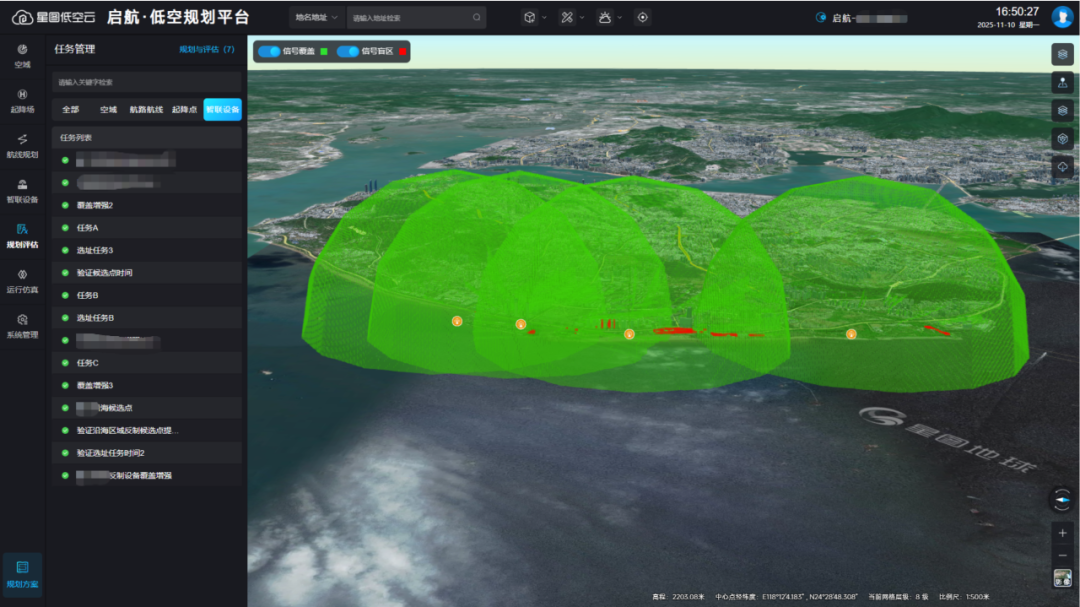Zoom in the map with plus button

tap(1062, 533)
